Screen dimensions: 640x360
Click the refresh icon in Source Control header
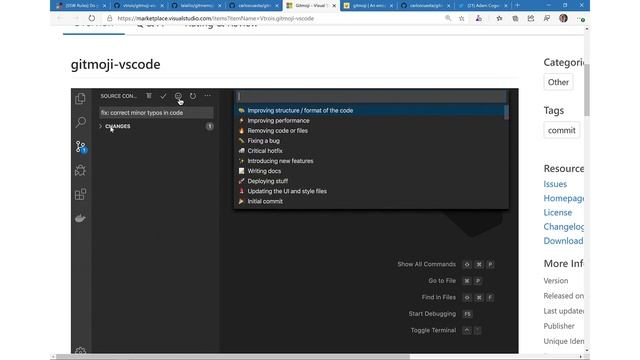click(193, 96)
